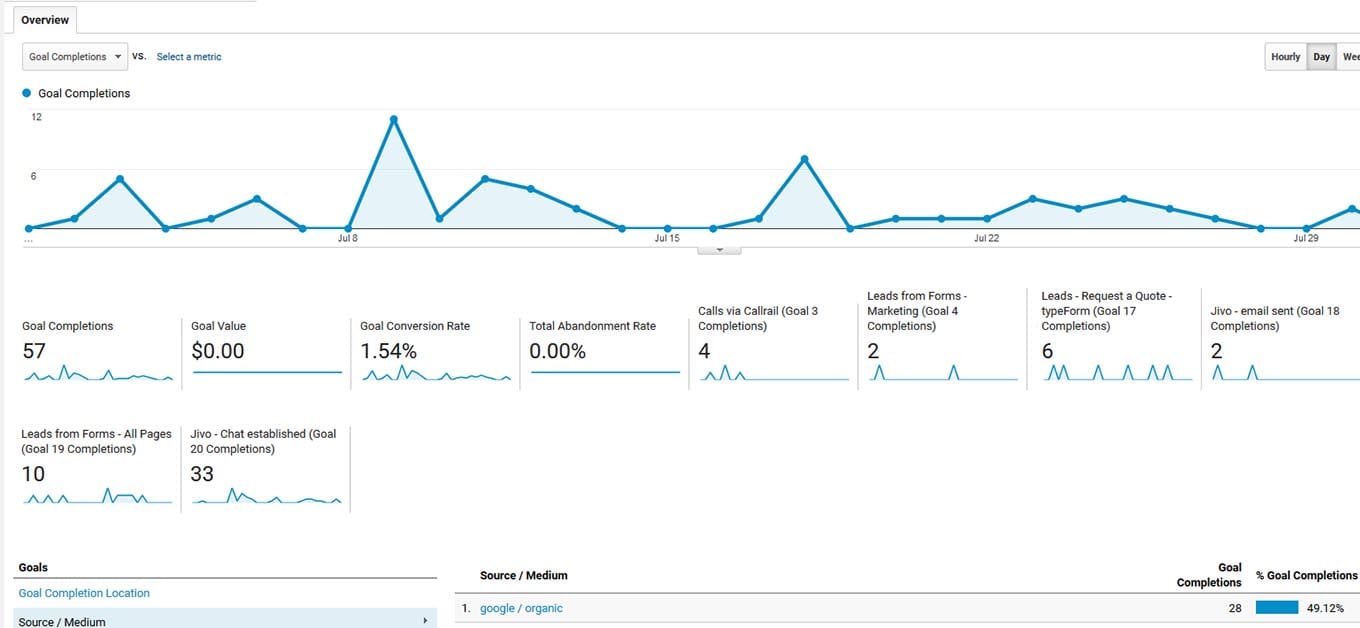This screenshot has width=1360, height=628.
Task: Expand Source / Medium via its arrow chevron
Action: (x=425, y=621)
